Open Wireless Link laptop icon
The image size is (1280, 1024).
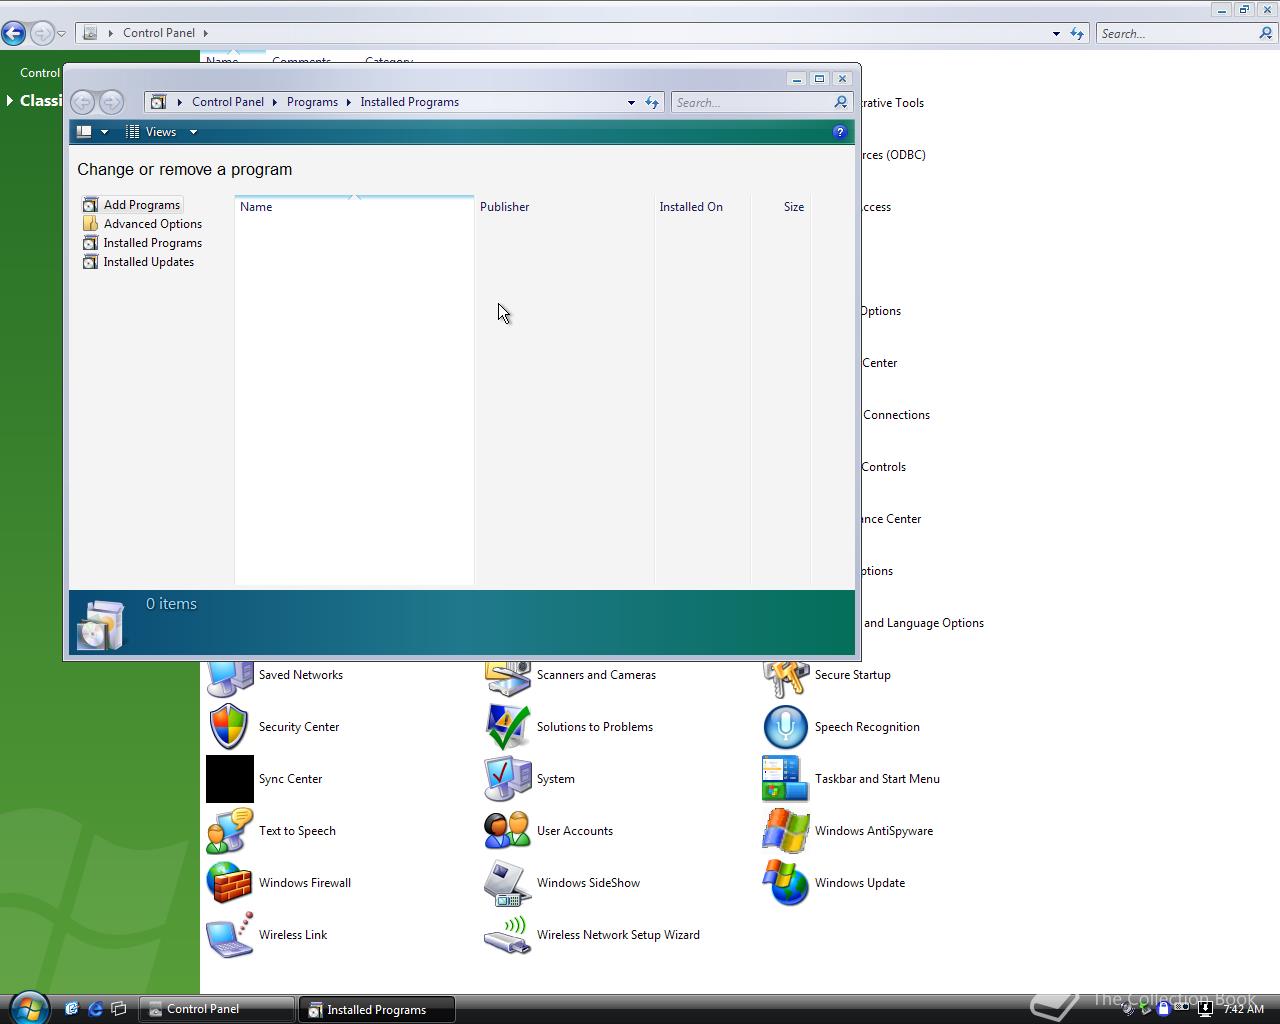click(229, 935)
